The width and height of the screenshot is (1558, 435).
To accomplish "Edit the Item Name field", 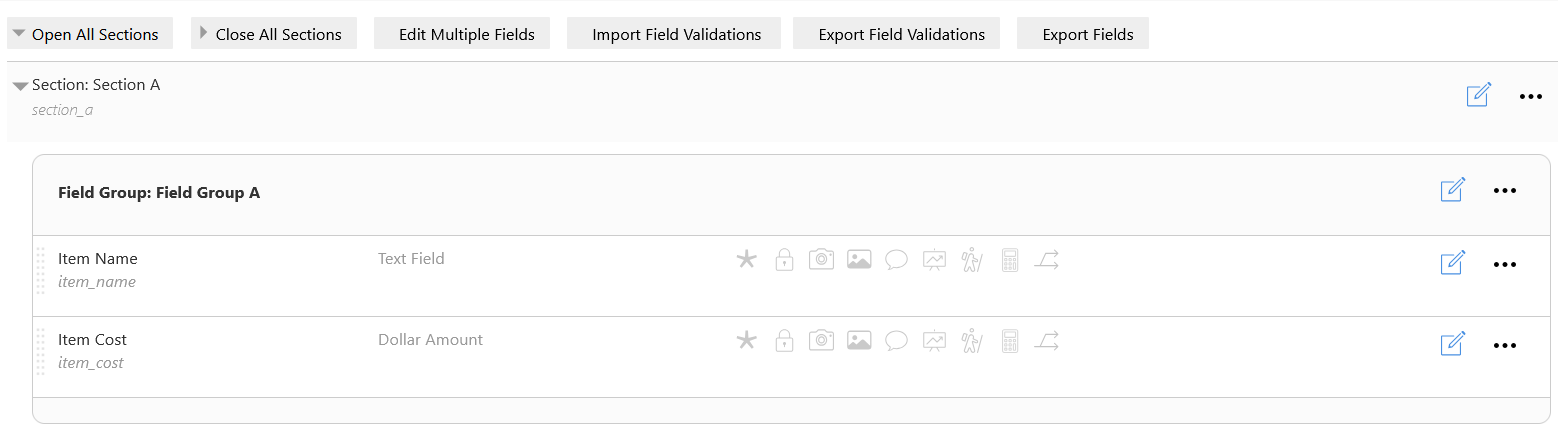I will coord(1453,263).
